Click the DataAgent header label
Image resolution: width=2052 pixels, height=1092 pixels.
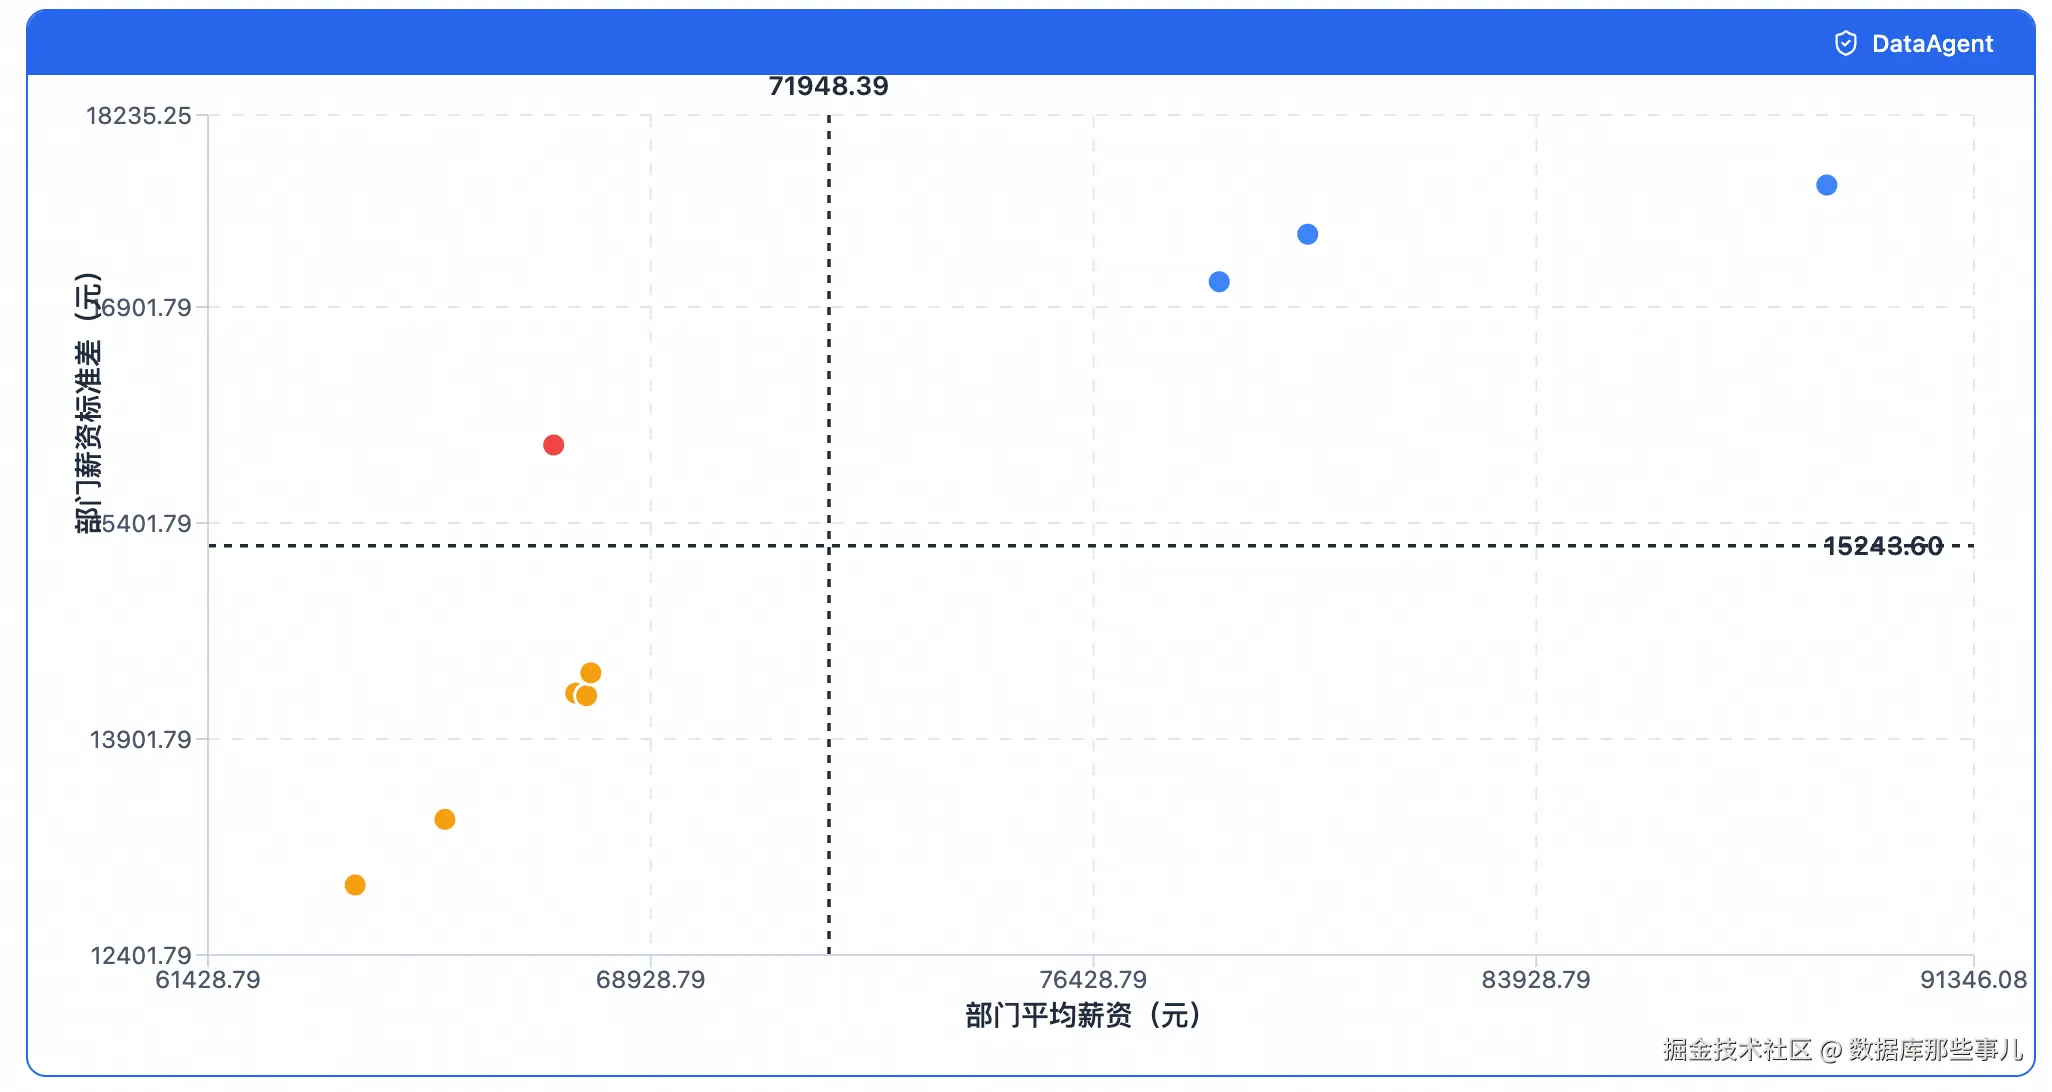pyautogui.click(x=1931, y=44)
